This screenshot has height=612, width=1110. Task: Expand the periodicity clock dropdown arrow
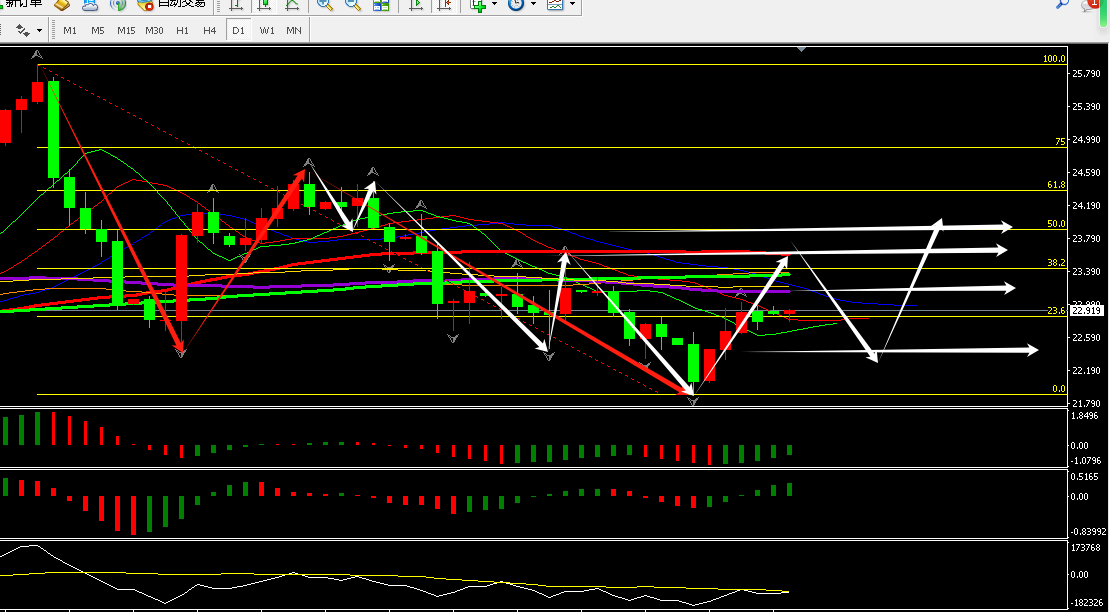coord(533,5)
